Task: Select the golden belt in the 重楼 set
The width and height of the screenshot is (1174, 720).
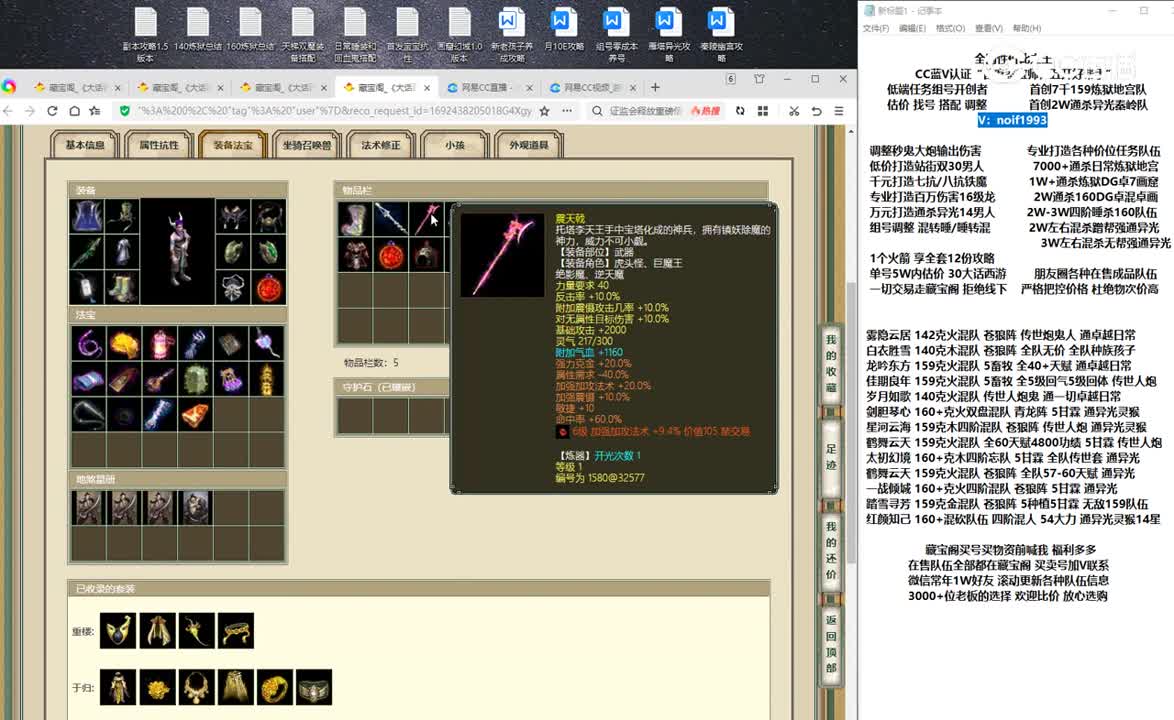Action: pos(235,630)
